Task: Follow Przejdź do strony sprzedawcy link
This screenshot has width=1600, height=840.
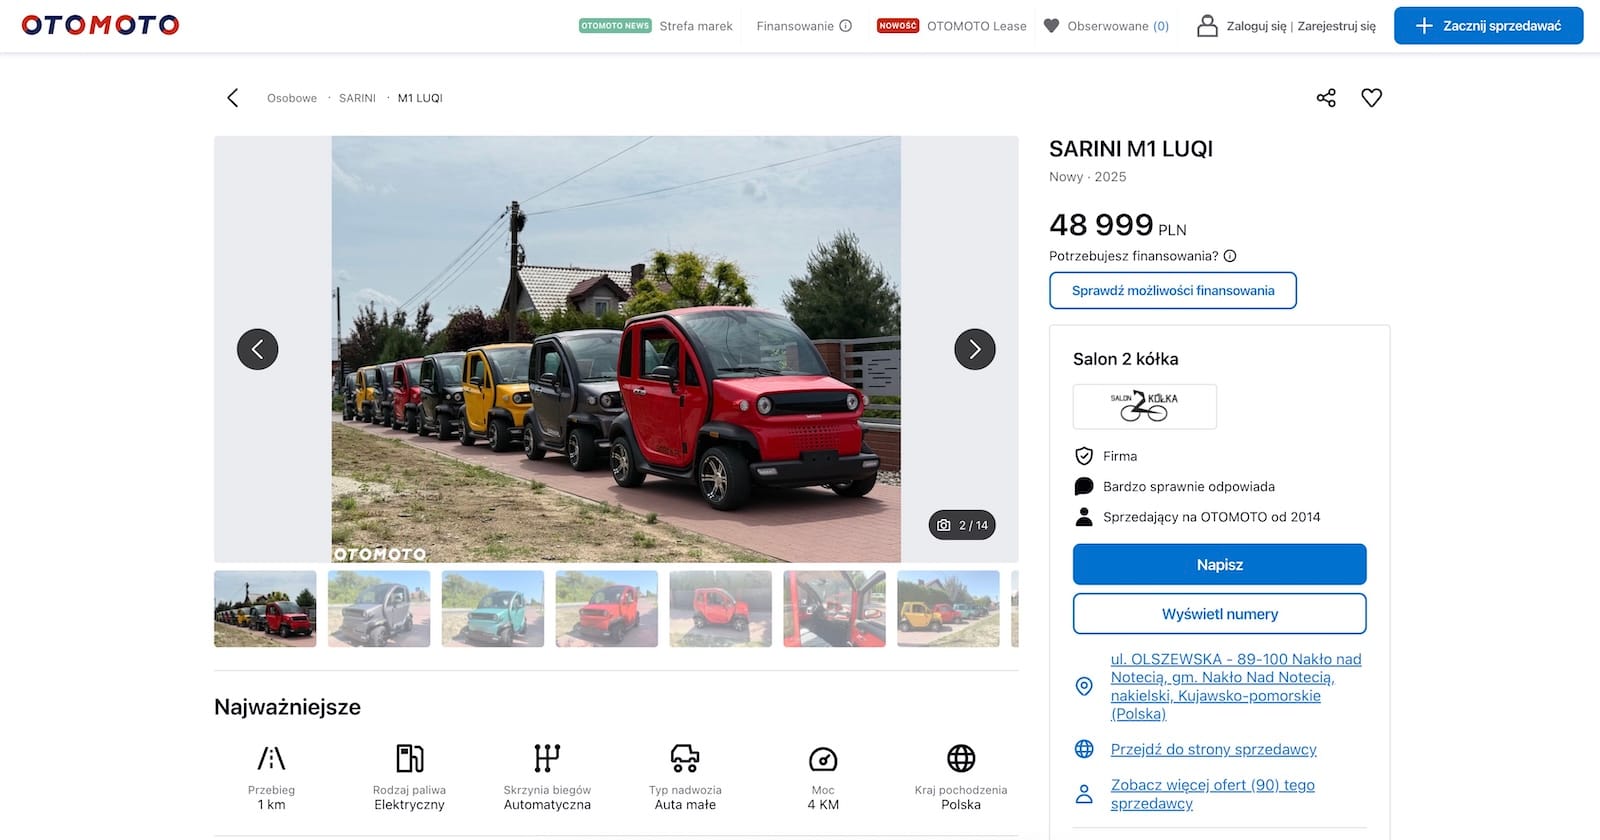Action: (1214, 749)
